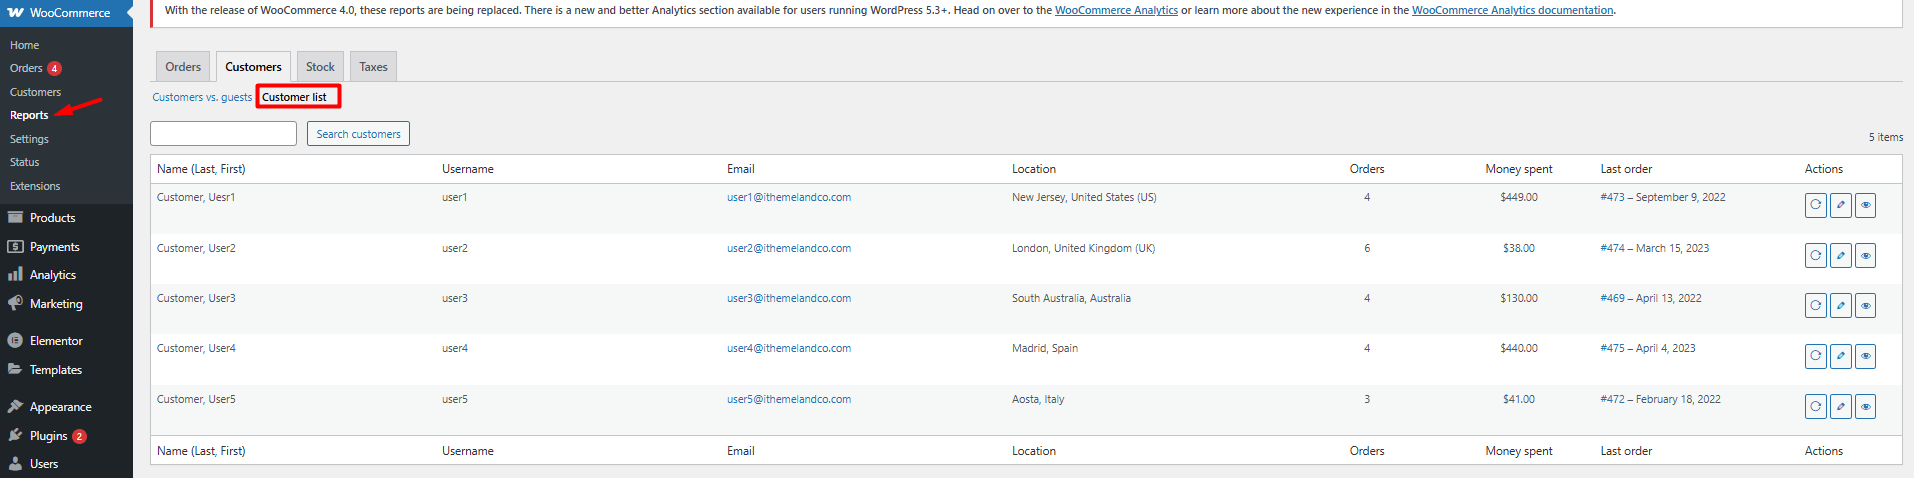This screenshot has width=1914, height=478.
Task: Email user5@ithemelandco.com link
Action: [789, 399]
